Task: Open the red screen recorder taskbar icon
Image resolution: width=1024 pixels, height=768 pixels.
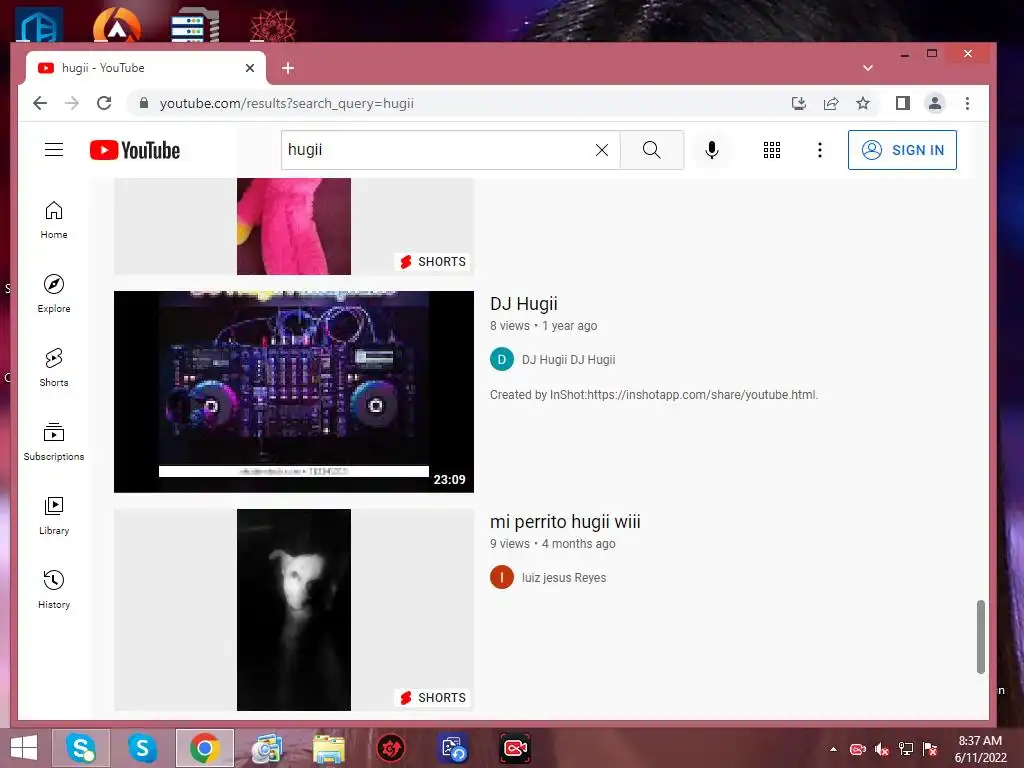Action: pos(515,748)
